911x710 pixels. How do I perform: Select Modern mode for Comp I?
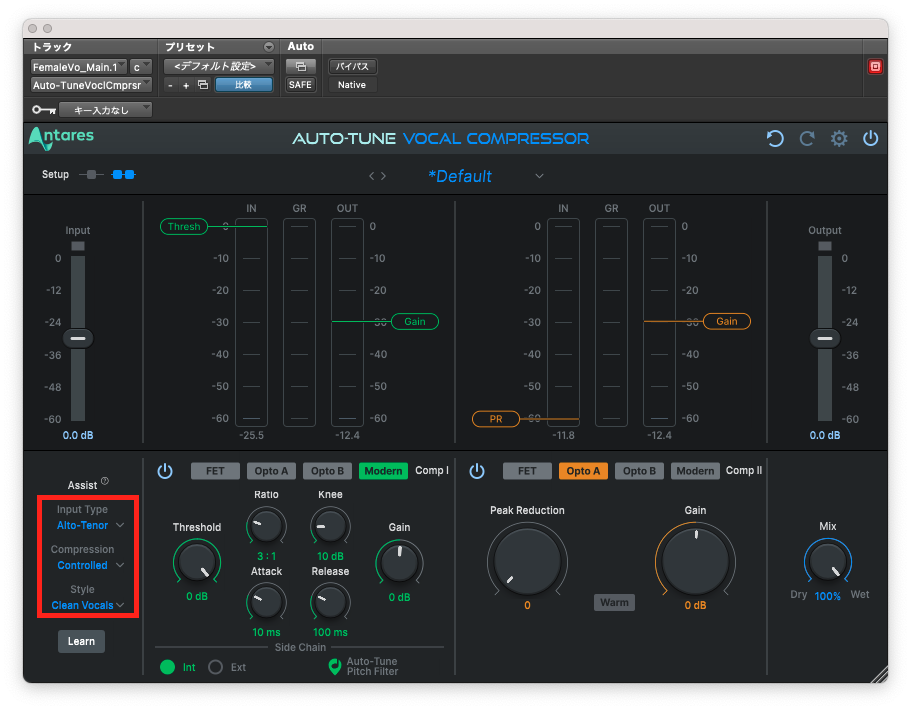click(x=383, y=471)
